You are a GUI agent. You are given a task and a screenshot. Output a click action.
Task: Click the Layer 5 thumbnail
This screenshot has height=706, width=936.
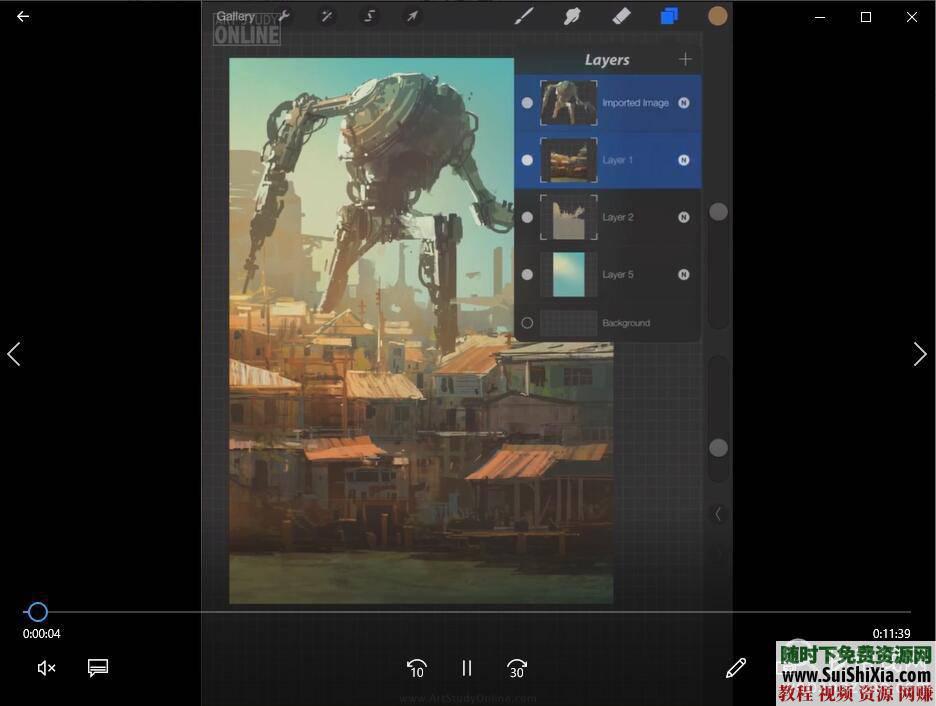tap(568, 274)
